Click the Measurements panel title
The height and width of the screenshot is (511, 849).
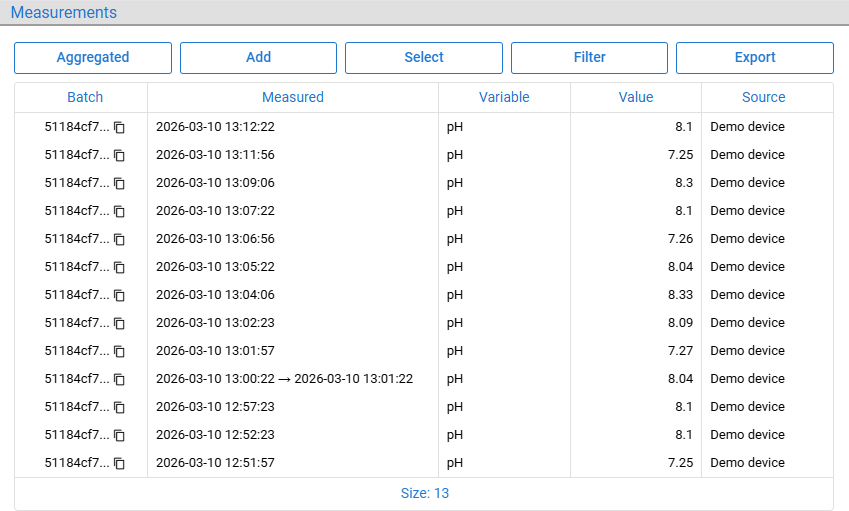pyautogui.click(x=64, y=12)
